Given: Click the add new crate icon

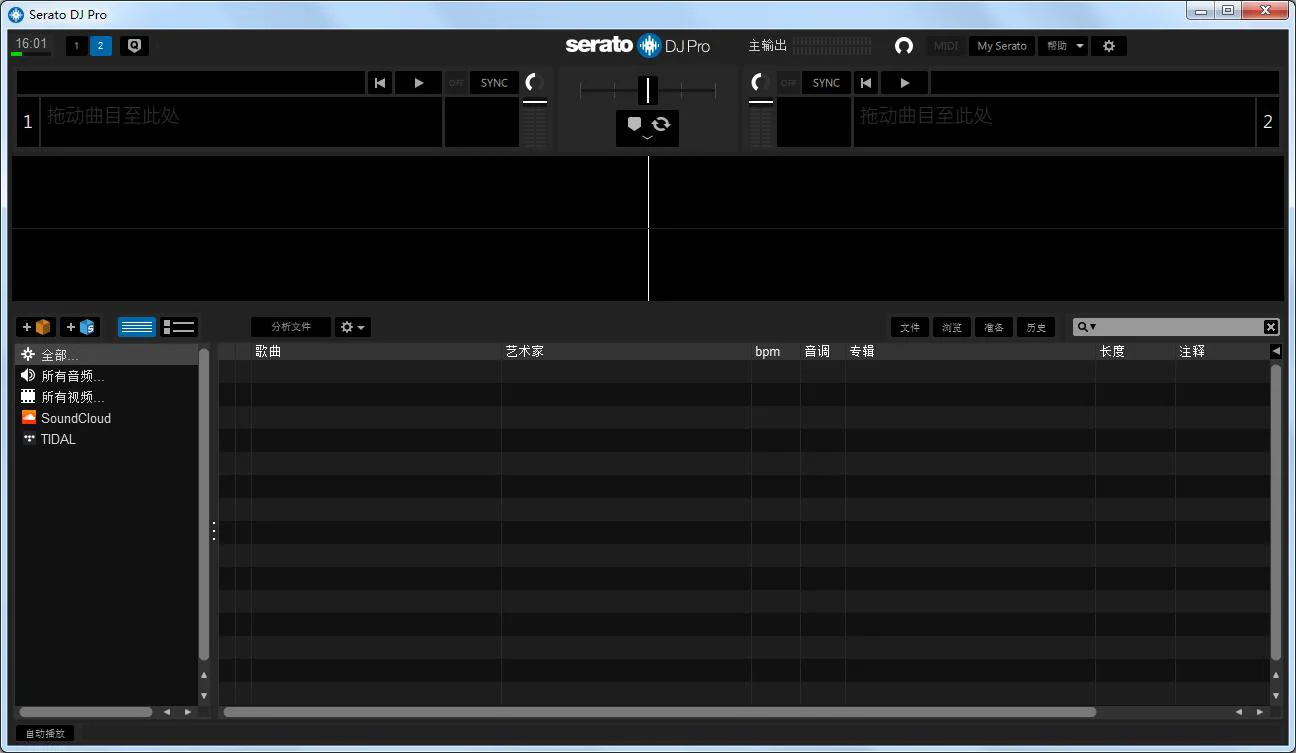Looking at the screenshot, I should tap(36, 327).
